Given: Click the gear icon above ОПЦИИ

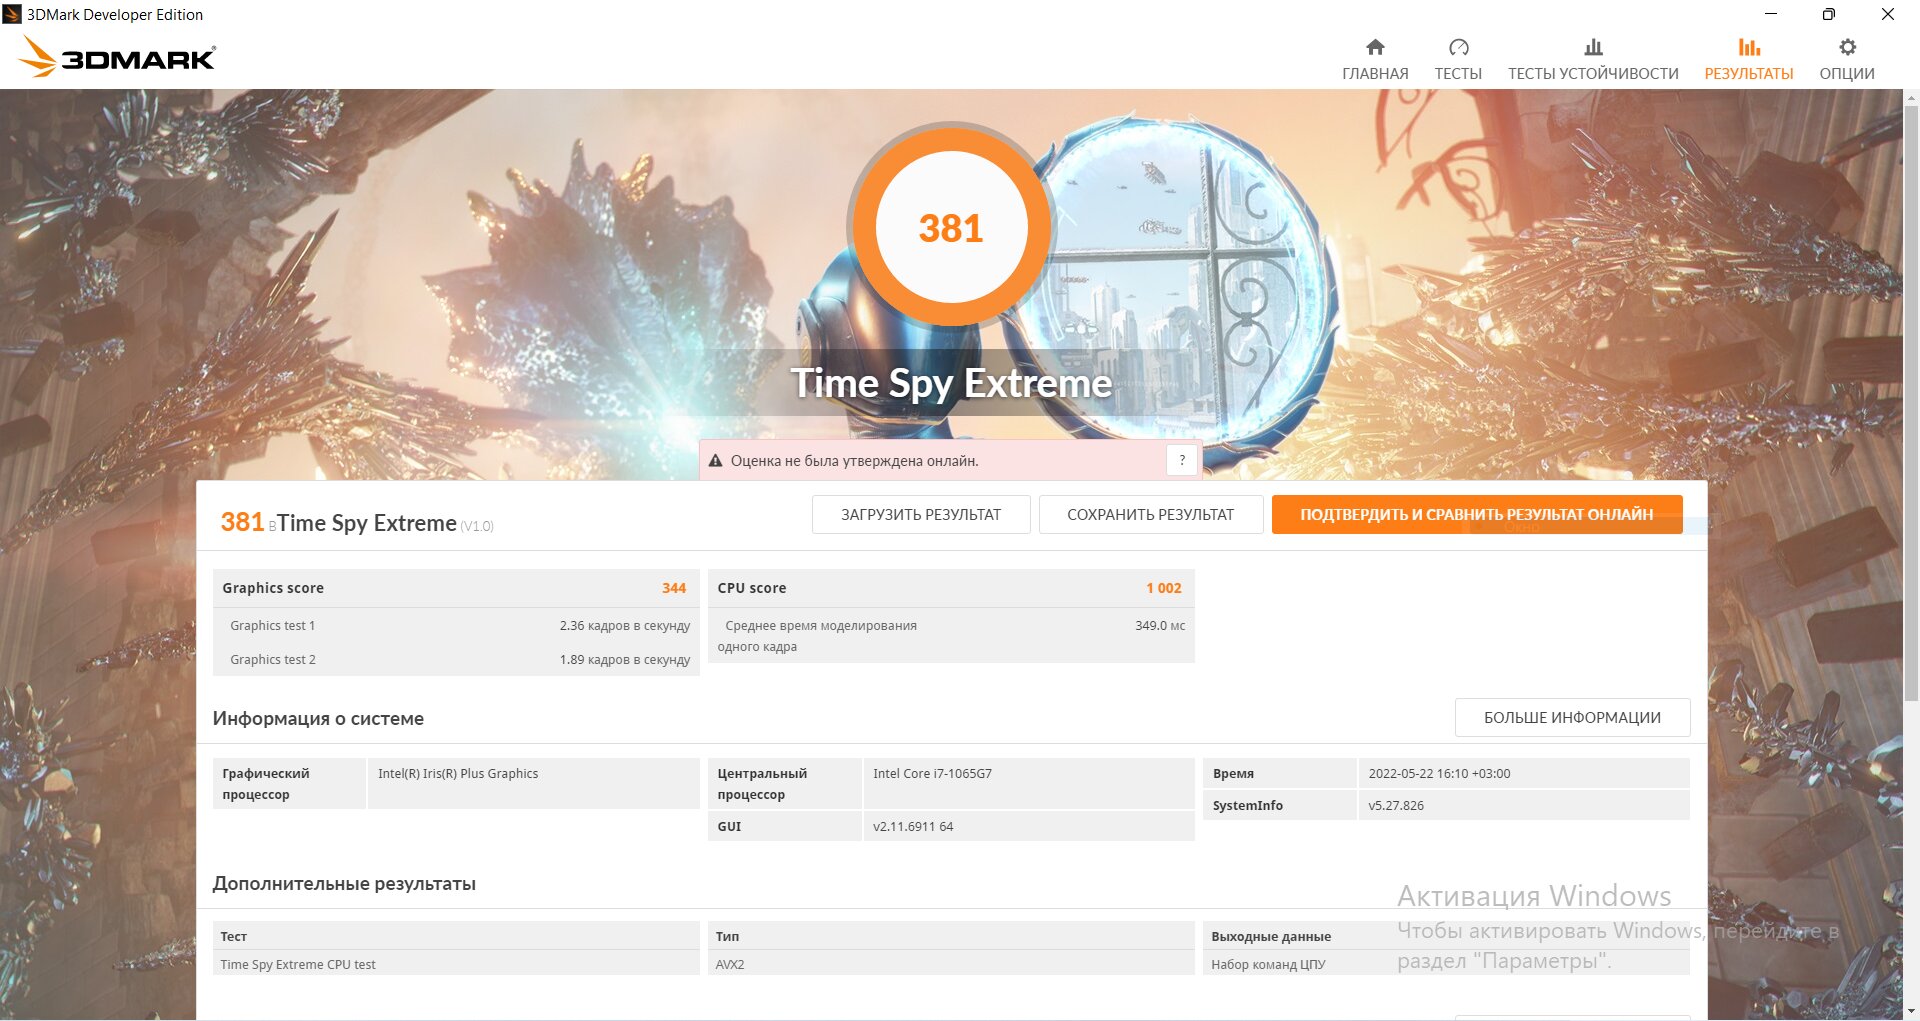Looking at the screenshot, I should pos(1847,47).
